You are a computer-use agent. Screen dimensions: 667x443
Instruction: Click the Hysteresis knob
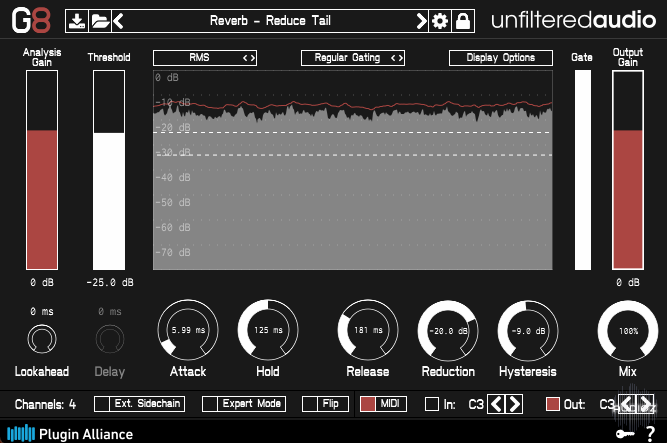[x=528, y=330]
